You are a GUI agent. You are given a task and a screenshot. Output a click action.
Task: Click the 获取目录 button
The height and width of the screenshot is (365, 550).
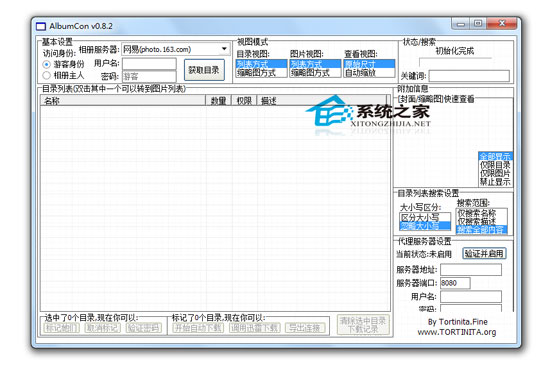[204, 70]
